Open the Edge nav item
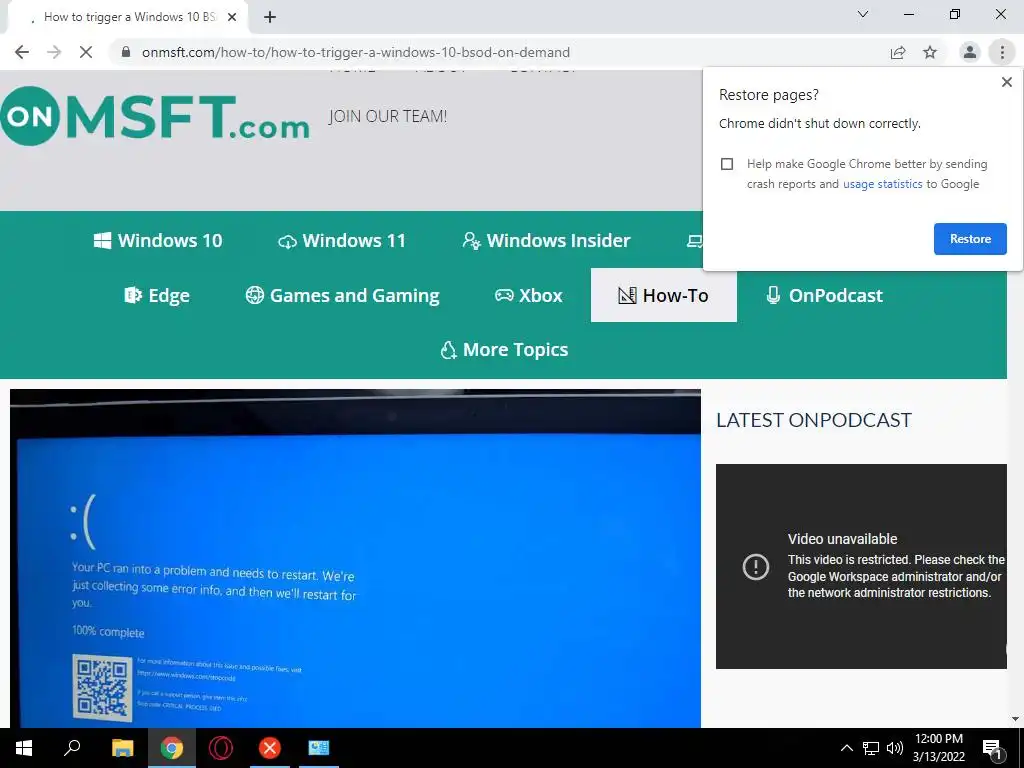 click(157, 295)
